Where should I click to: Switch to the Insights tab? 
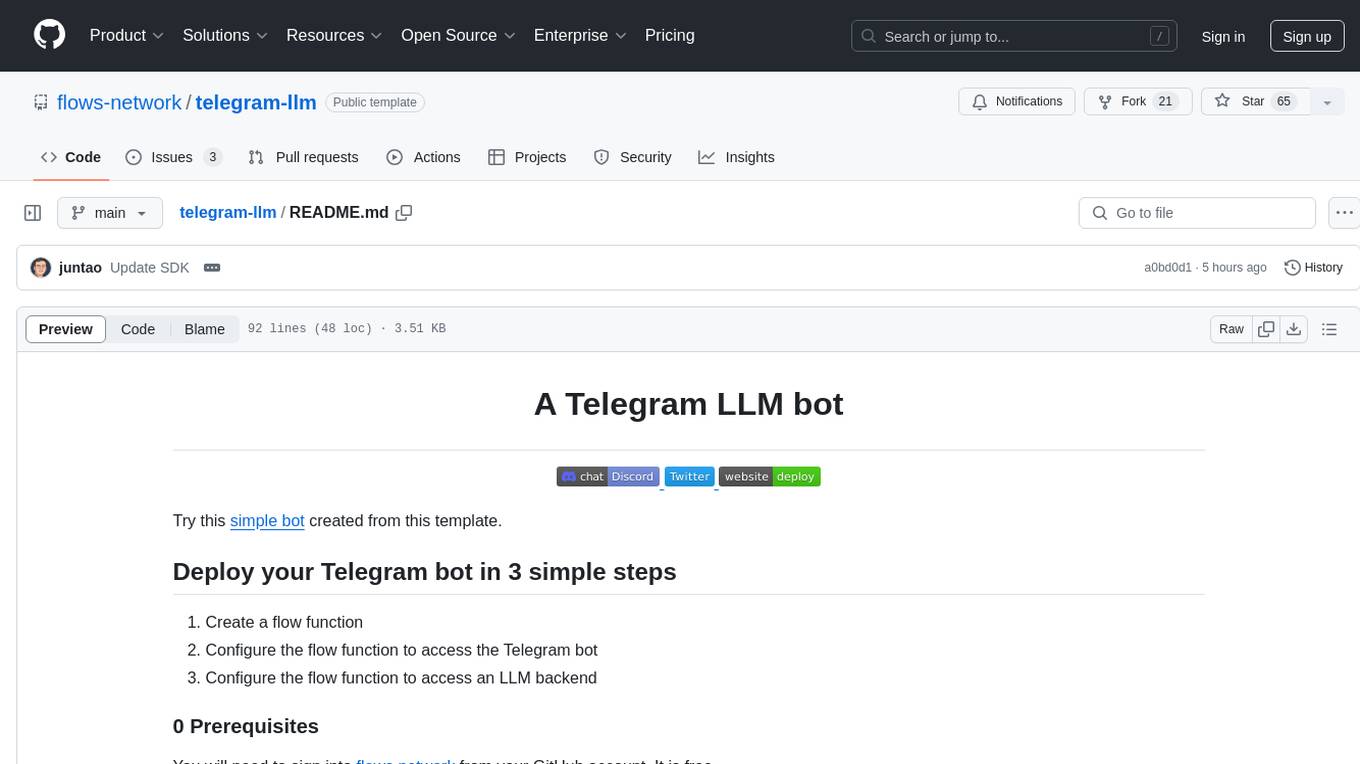736,157
